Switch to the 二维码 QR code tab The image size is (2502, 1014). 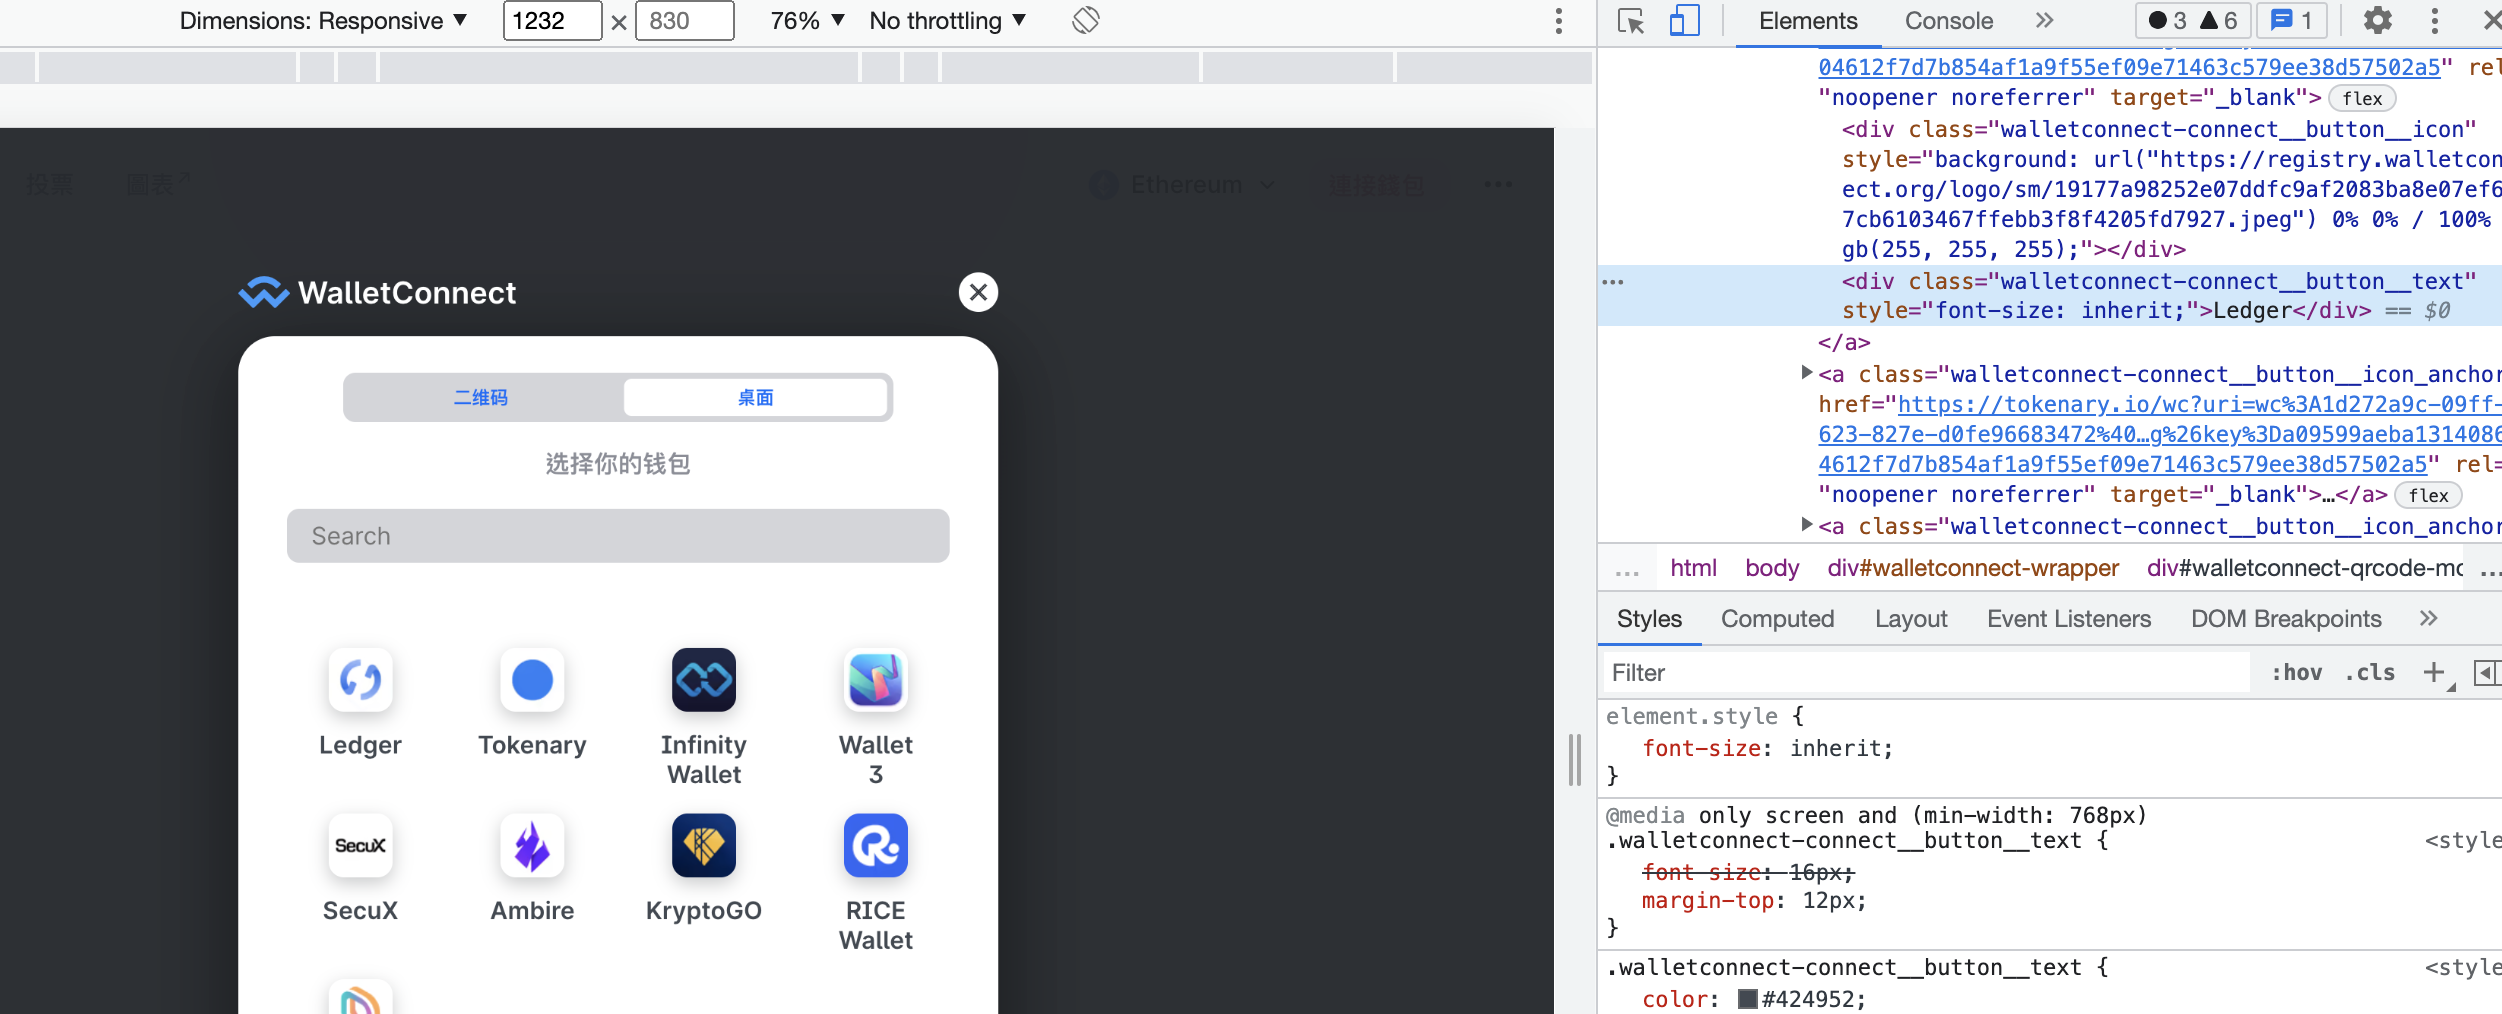click(481, 398)
